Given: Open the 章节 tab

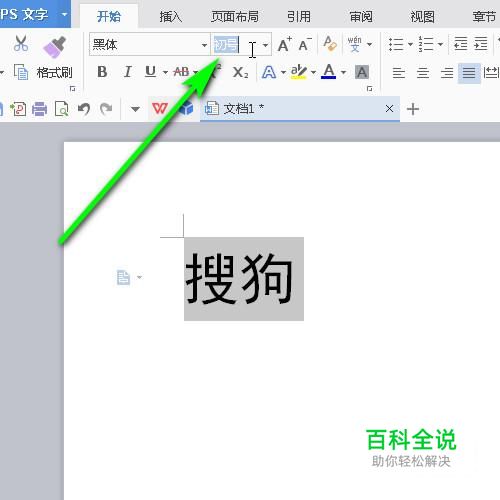Looking at the screenshot, I should 484,16.
